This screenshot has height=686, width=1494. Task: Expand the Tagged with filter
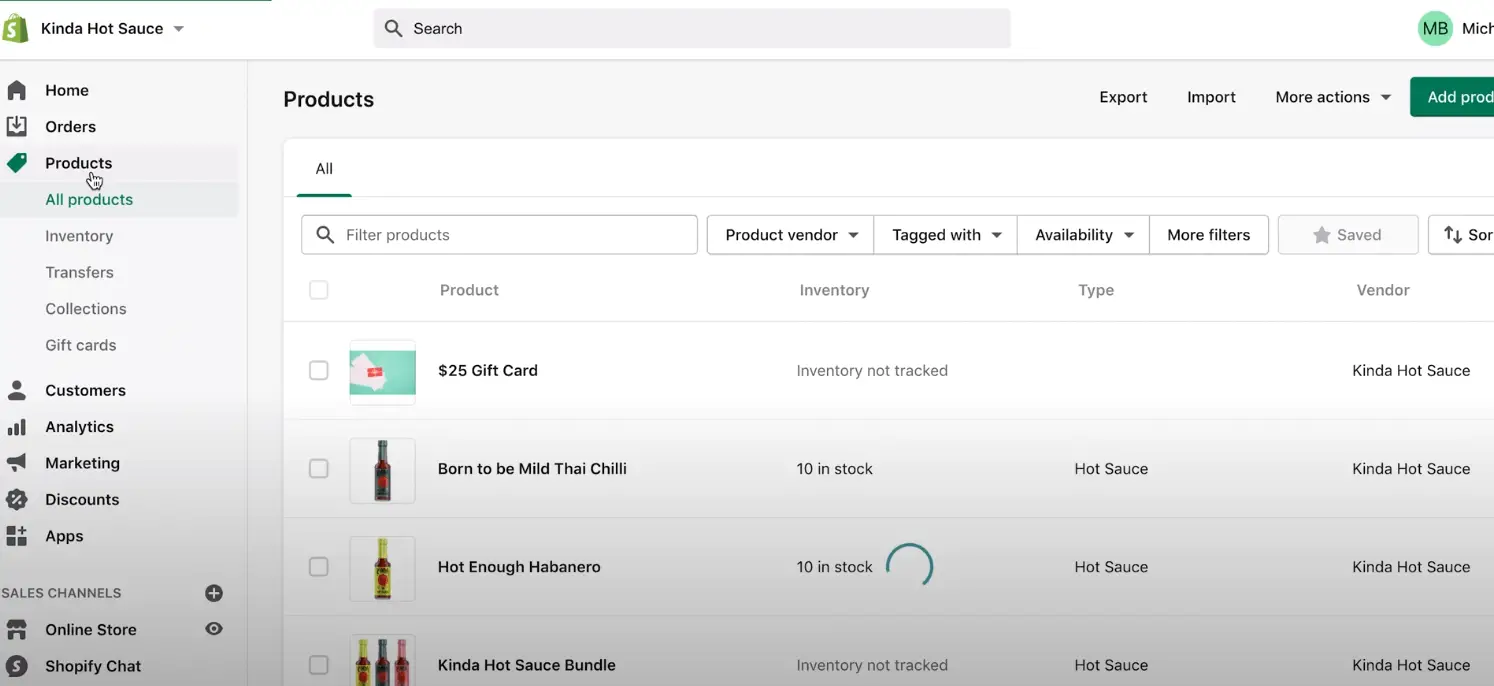tap(946, 235)
